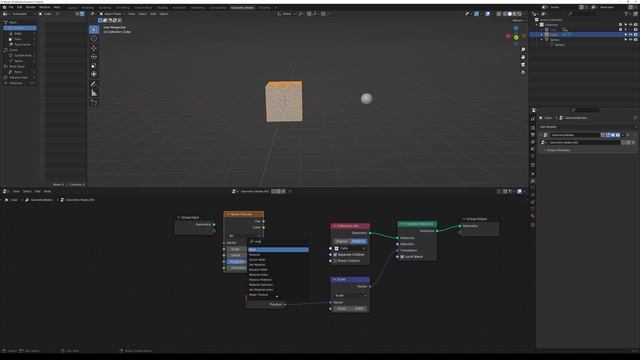
Task: Click the zoom magnifier icon in viewport
Action: coord(523,49)
